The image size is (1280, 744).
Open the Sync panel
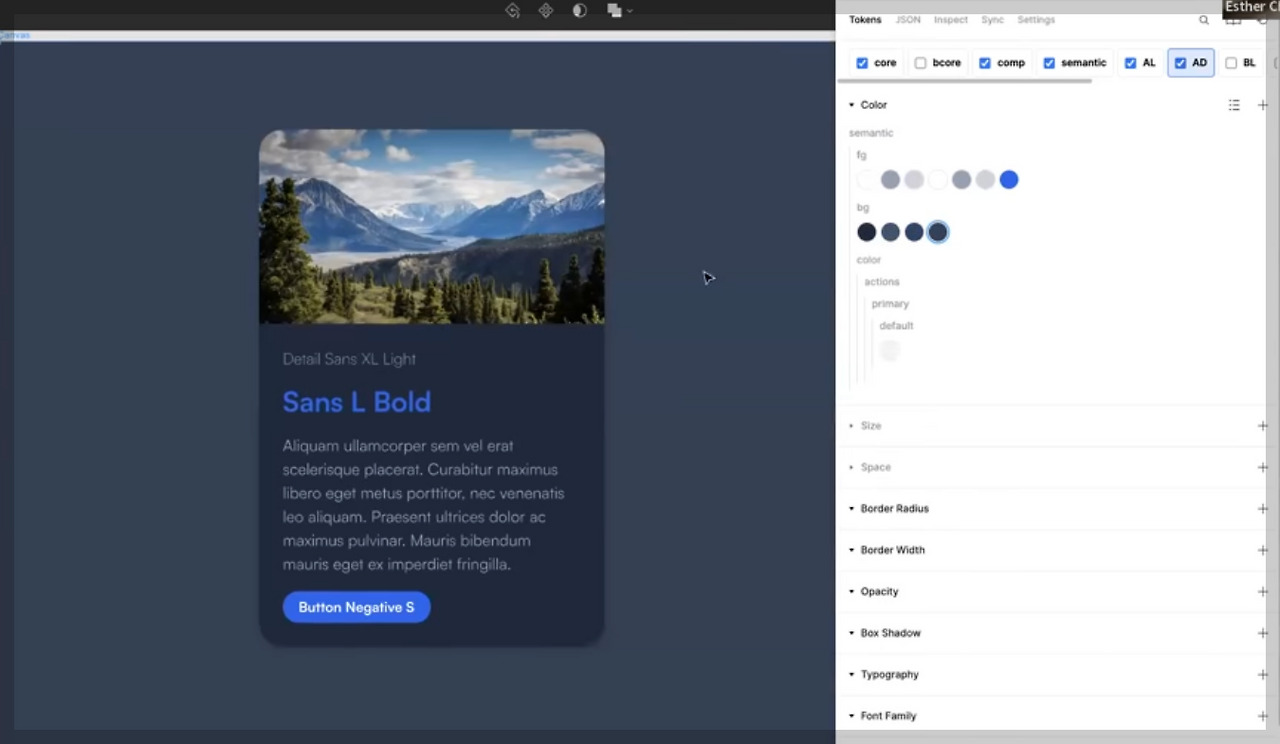[992, 19]
